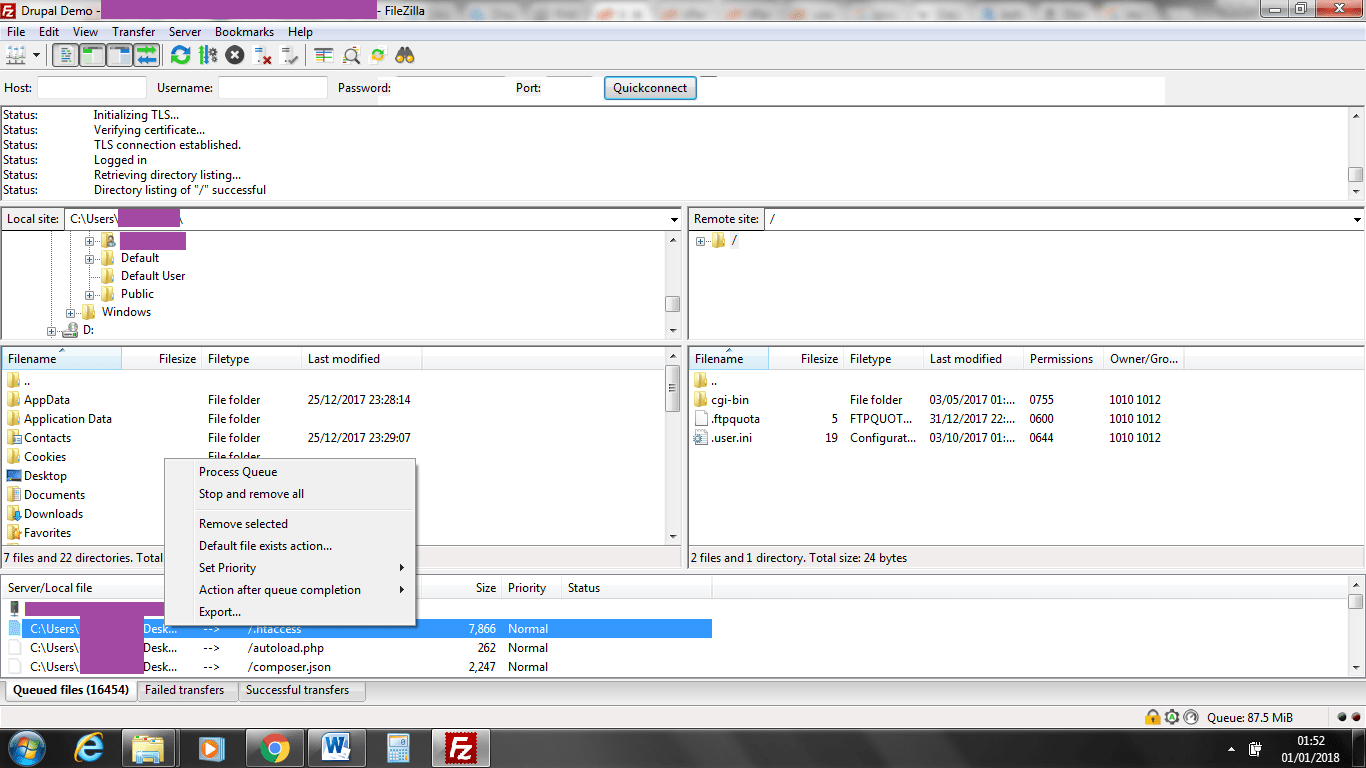
Task: Click the Refresh file lists icon
Action: tap(180, 55)
